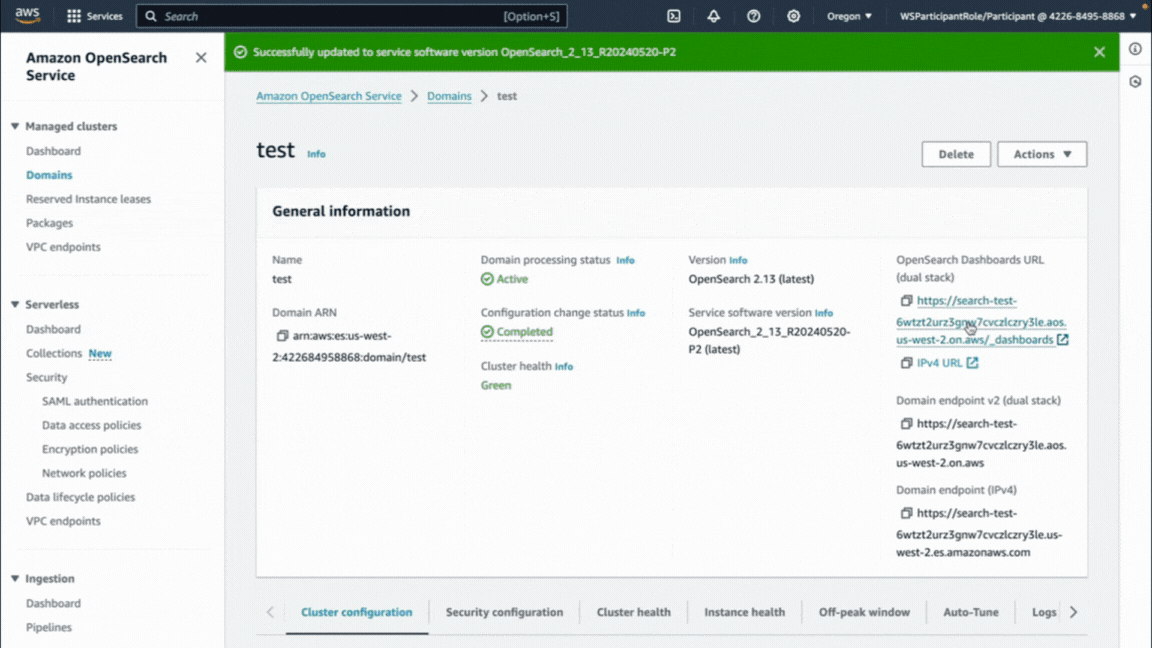Open Info for Cluster health
Screen dimensions: 1152x648
click(x=564, y=367)
